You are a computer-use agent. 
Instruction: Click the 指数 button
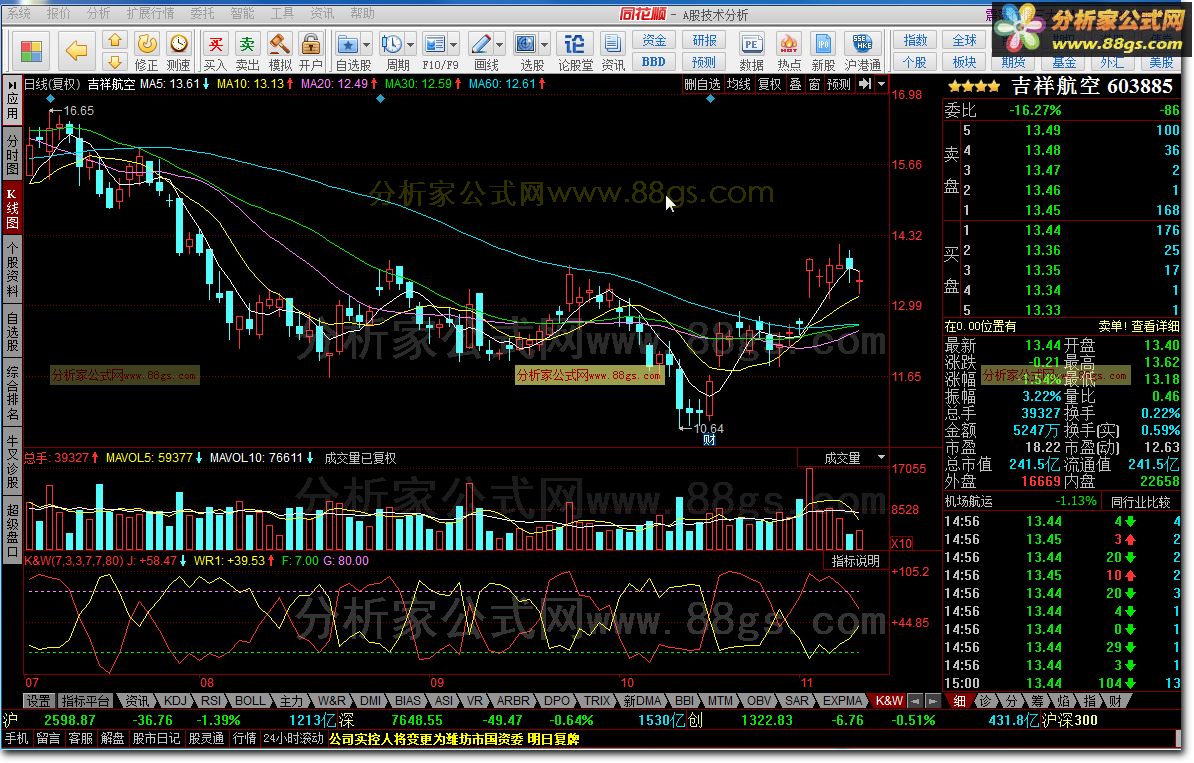tap(915, 40)
